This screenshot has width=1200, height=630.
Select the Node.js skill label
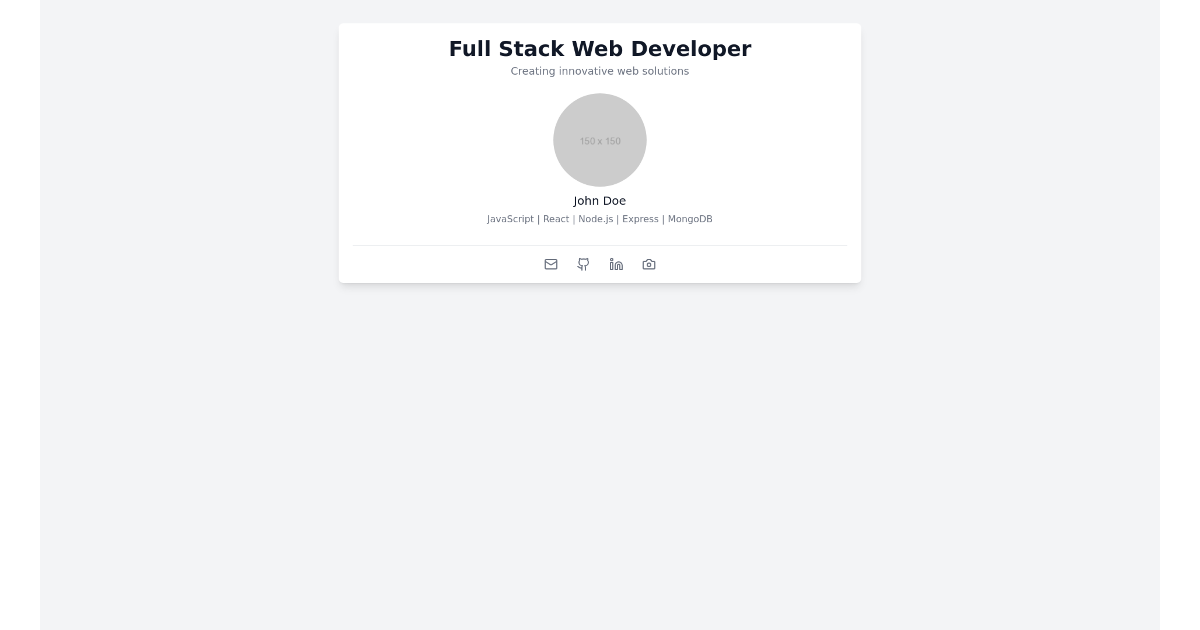[596, 219]
